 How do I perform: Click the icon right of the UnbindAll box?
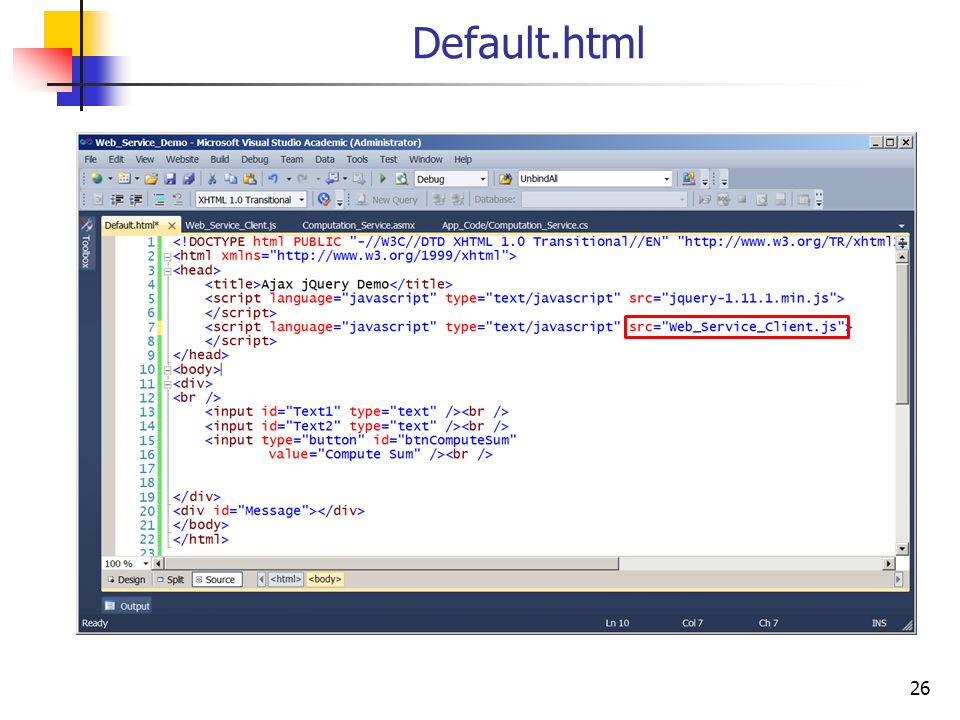click(x=689, y=179)
